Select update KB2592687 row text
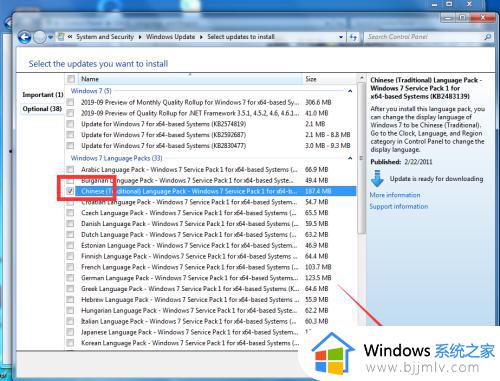The height and width of the screenshot is (381, 500). pos(163,135)
